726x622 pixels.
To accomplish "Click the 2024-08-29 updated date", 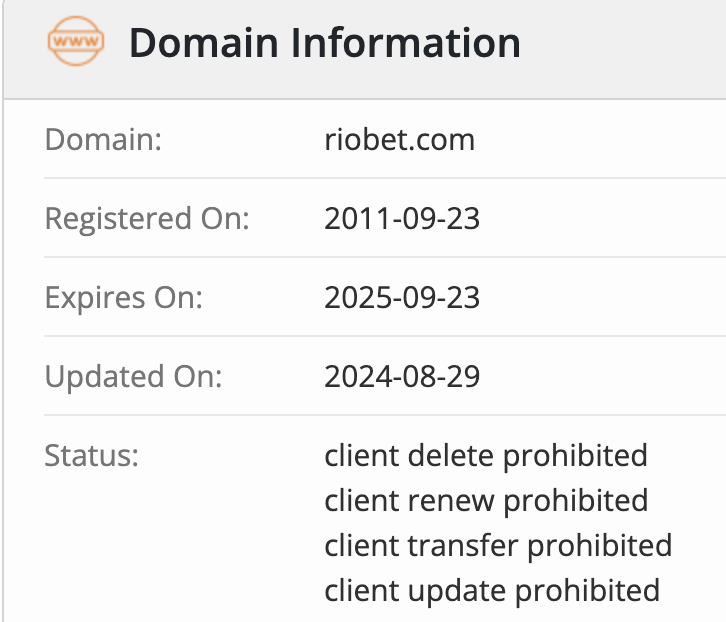I will tap(402, 377).
